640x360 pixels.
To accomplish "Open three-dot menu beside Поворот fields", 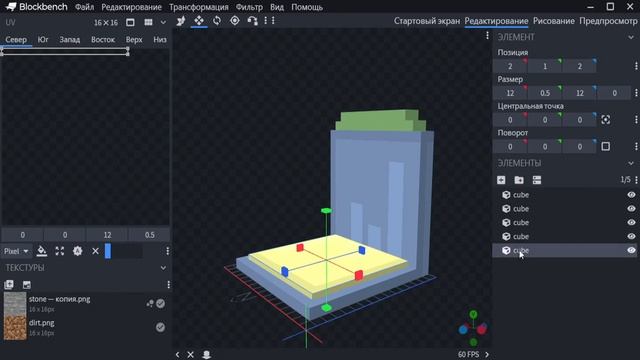I will click(636, 147).
